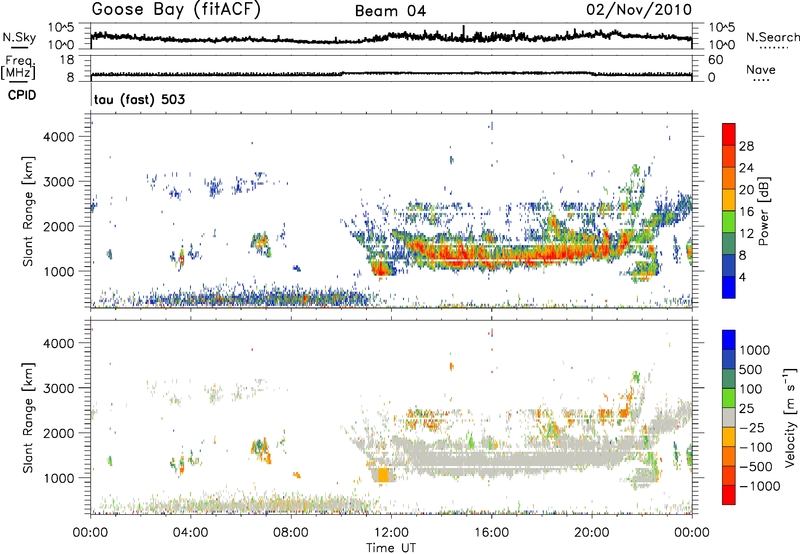800x554 pixels.
Task: Click the '20:00' time axis tick label
Action: [x=592, y=533]
